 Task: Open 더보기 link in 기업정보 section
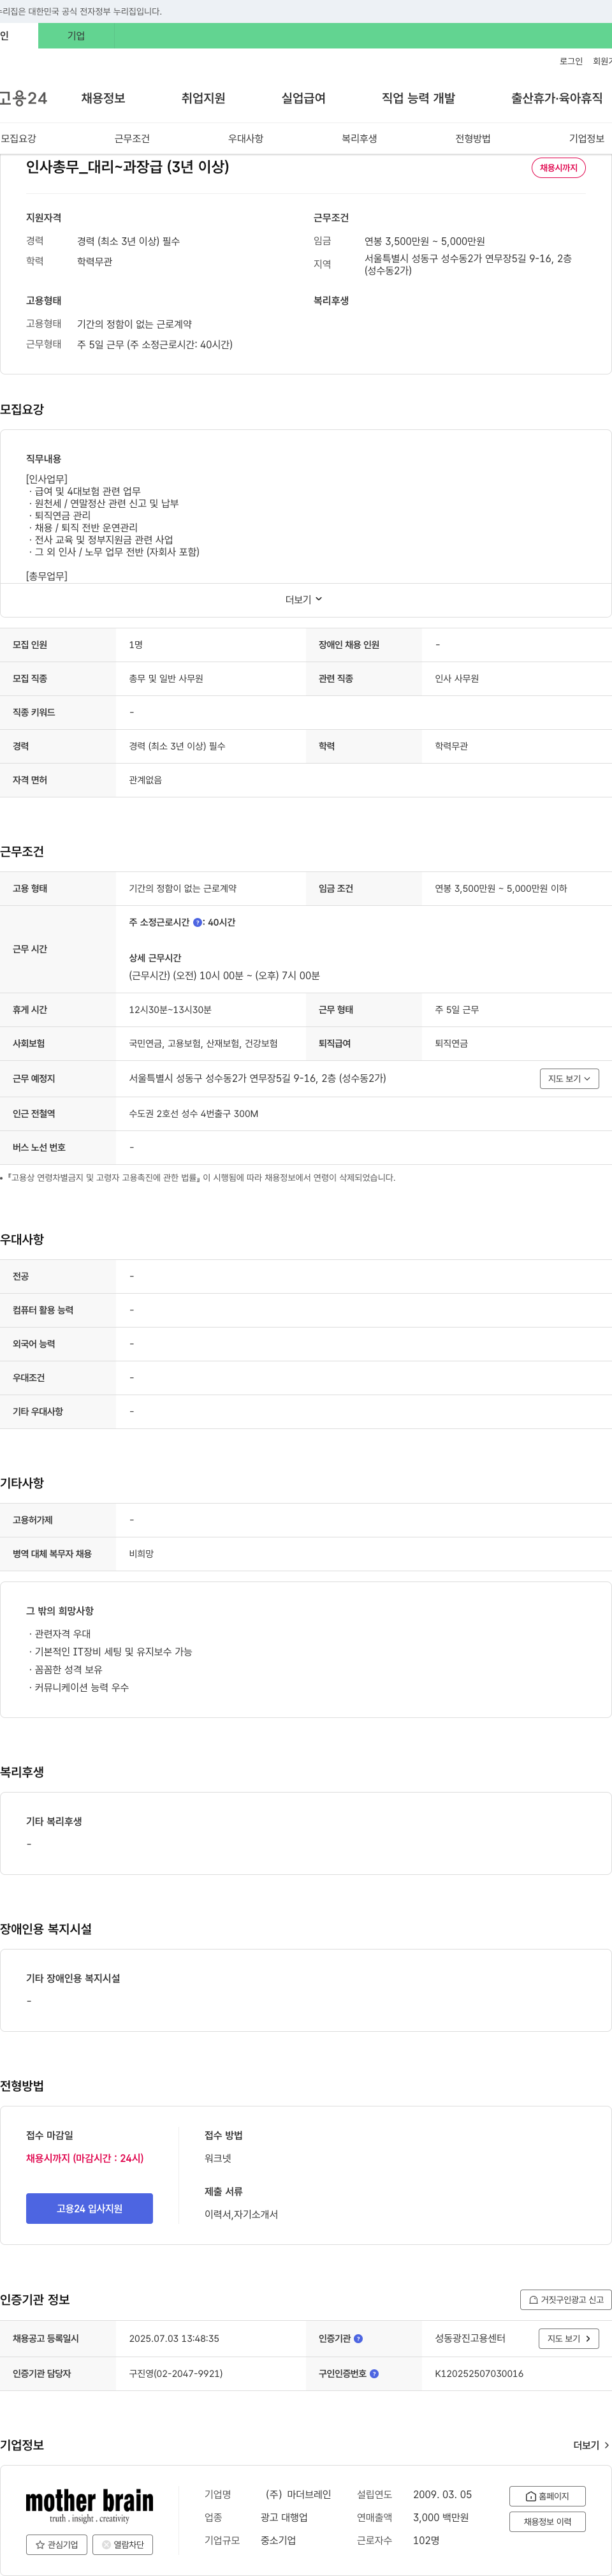[x=591, y=2445]
